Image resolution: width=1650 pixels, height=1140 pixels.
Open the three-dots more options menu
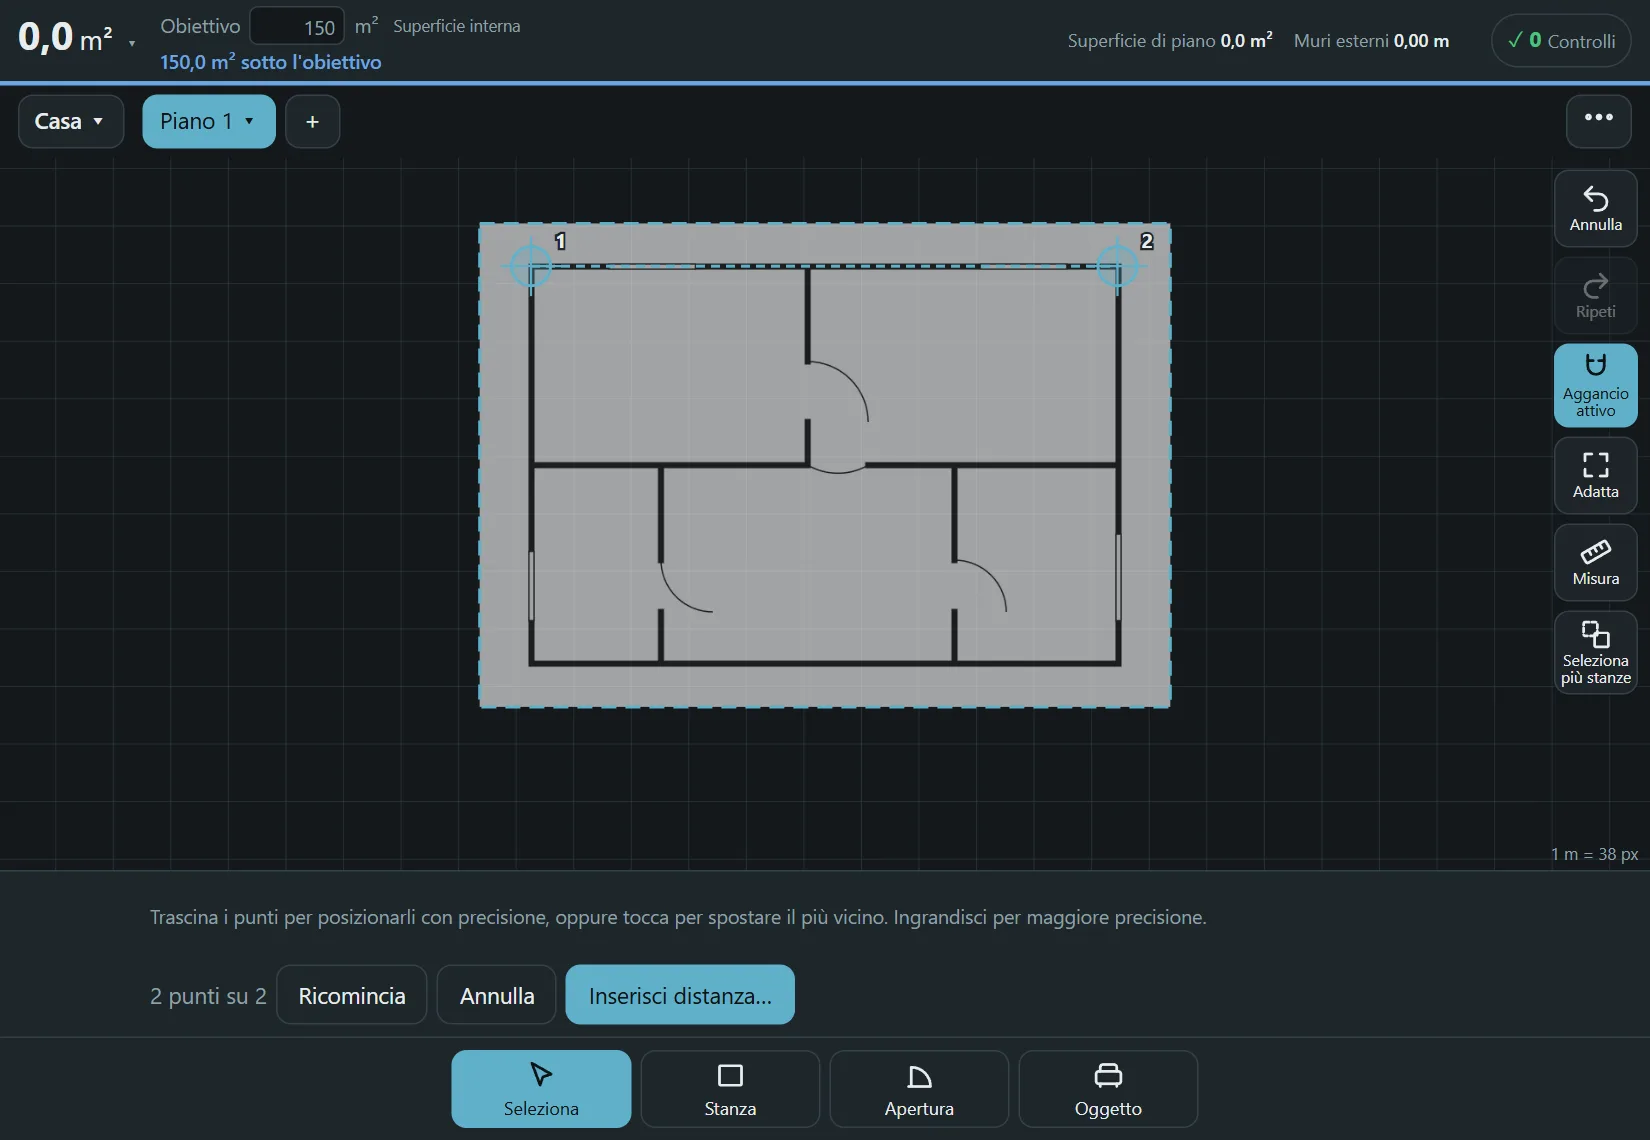[x=1598, y=121]
